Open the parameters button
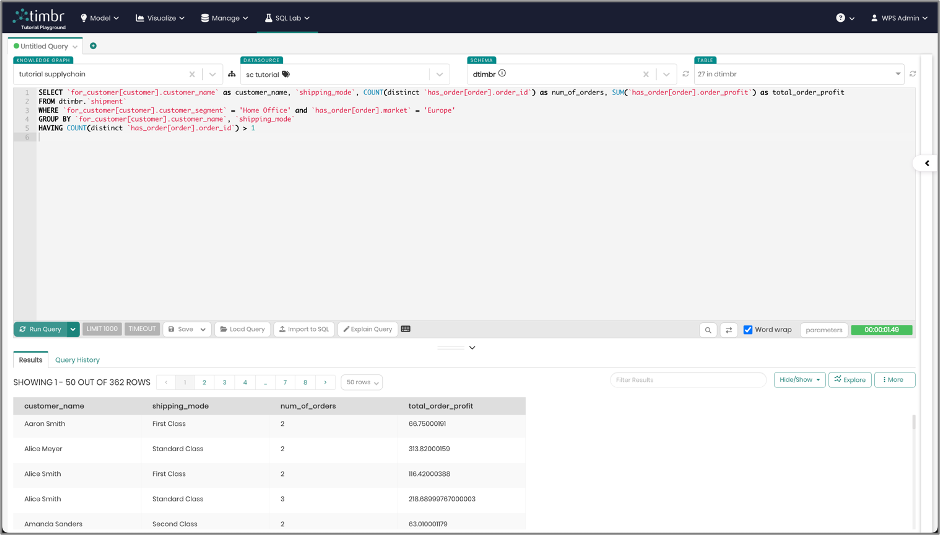The width and height of the screenshot is (940, 536). click(824, 330)
